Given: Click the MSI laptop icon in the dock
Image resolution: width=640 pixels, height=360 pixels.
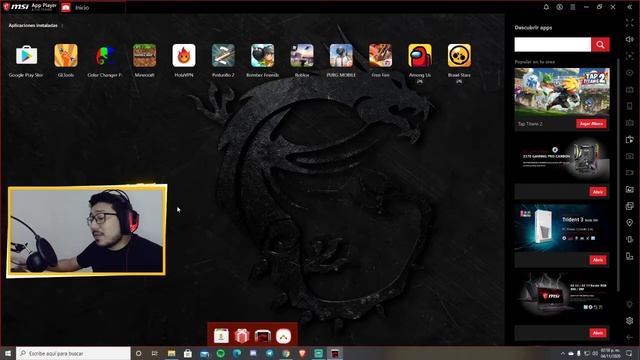Looking at the screenshot, I should [x=262, y=336].
